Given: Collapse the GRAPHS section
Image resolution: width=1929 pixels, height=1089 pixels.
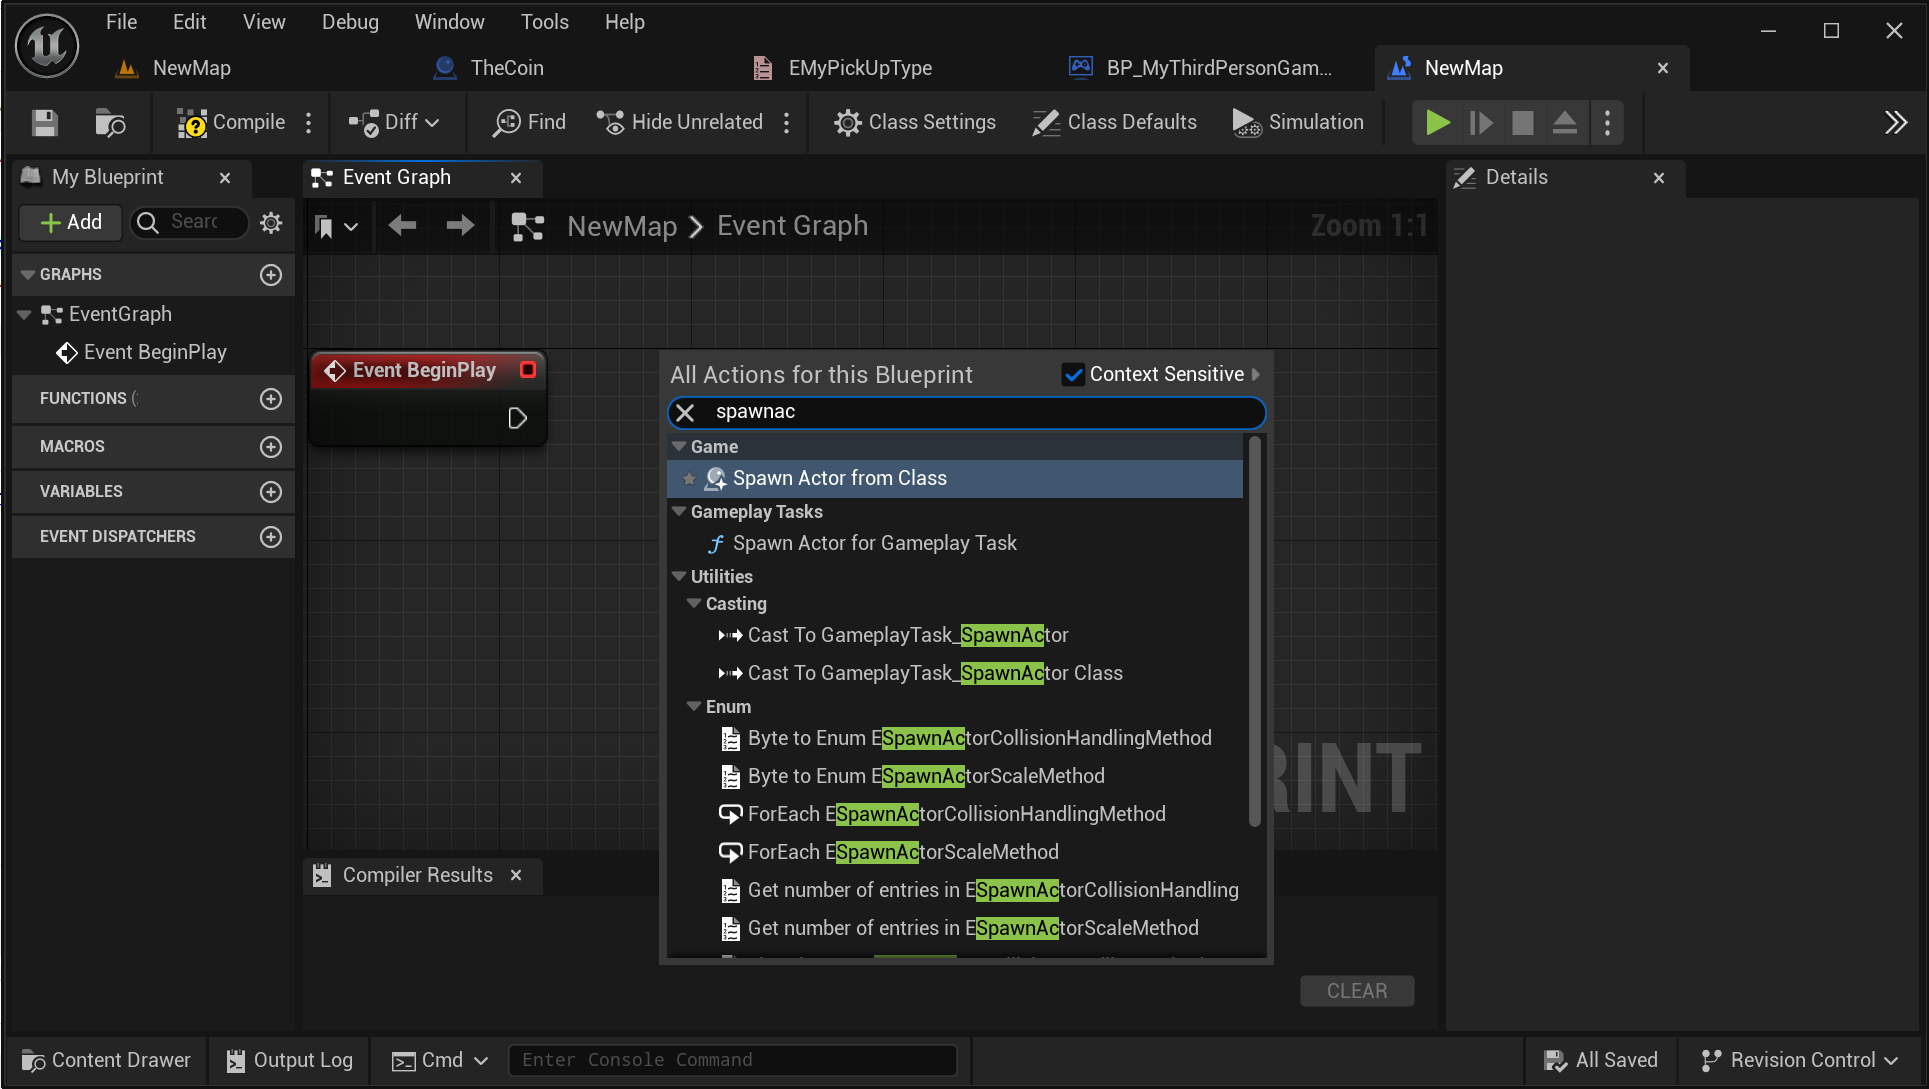Looking at the screenshot, I should [x=28, y=275].
